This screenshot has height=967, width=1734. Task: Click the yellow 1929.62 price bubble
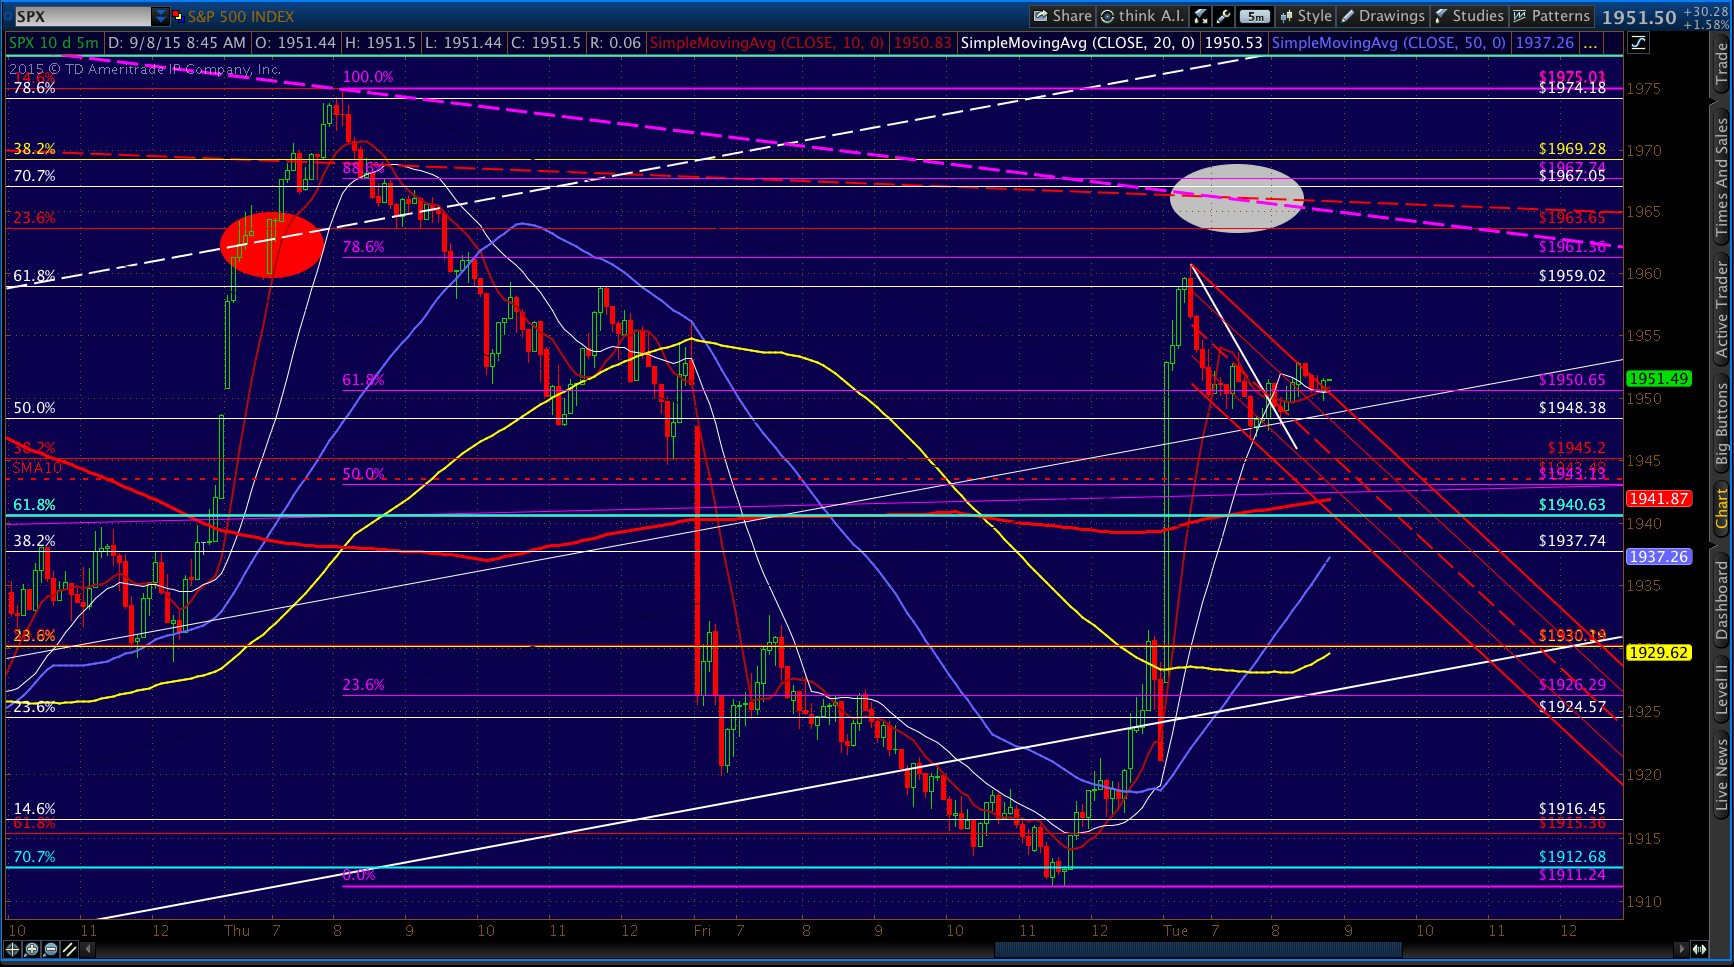coord(1659,653)
